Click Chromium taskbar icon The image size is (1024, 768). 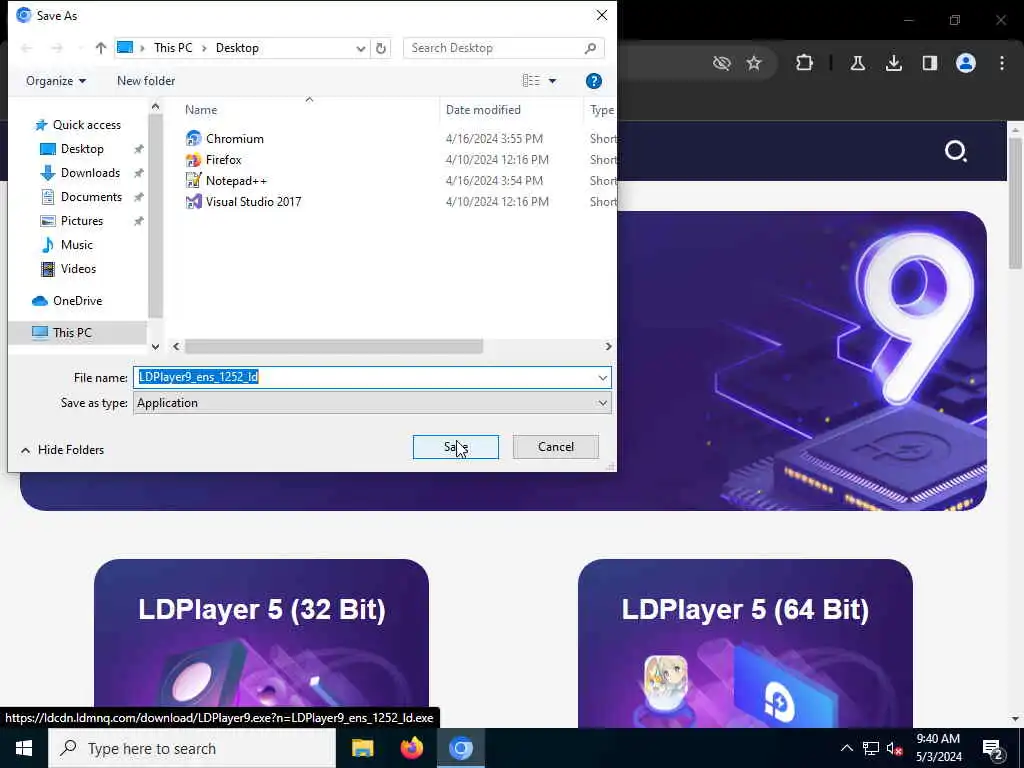461,748
